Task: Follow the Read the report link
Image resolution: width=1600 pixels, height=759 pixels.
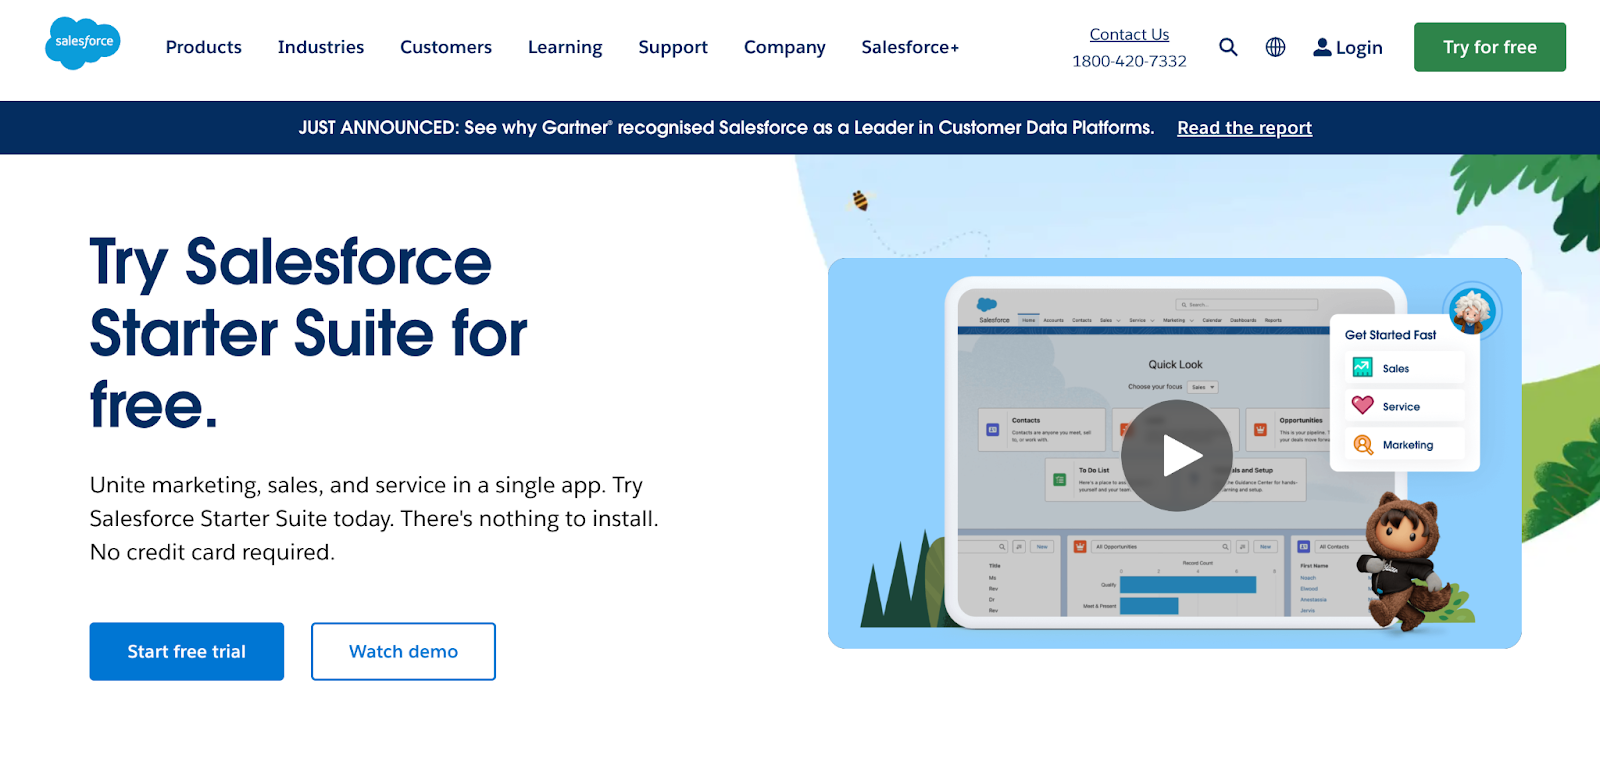Action: coord(1244,128)
